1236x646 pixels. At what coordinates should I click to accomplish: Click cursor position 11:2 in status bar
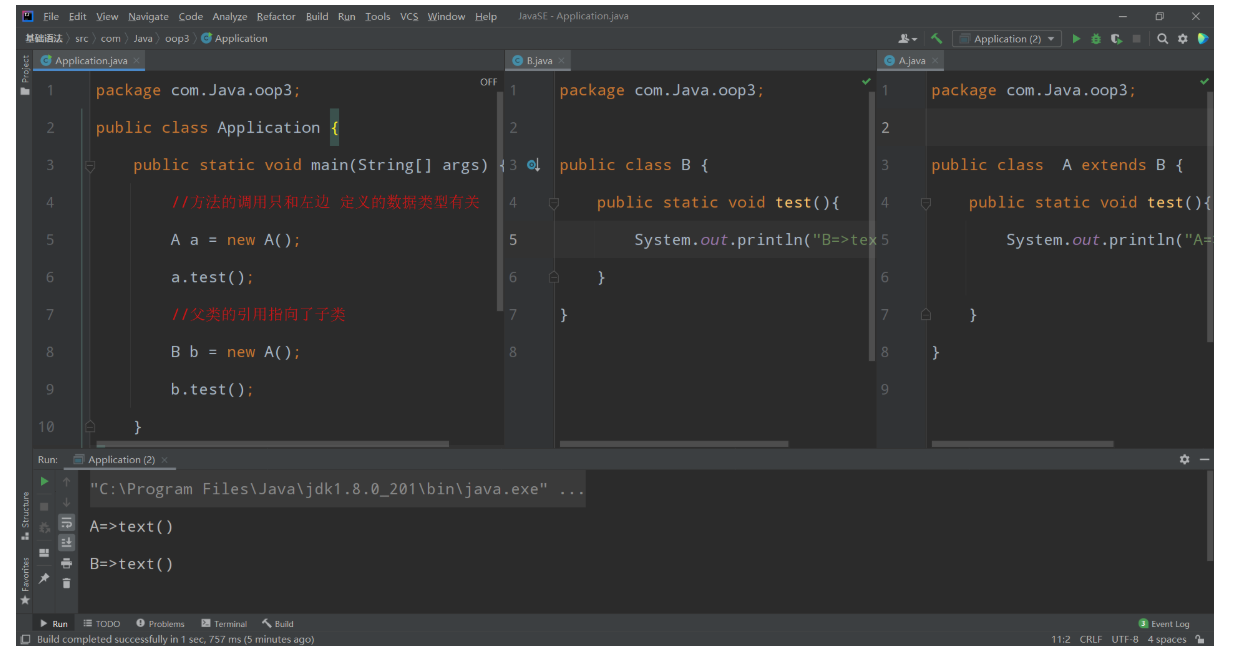tap(1061, 639)
